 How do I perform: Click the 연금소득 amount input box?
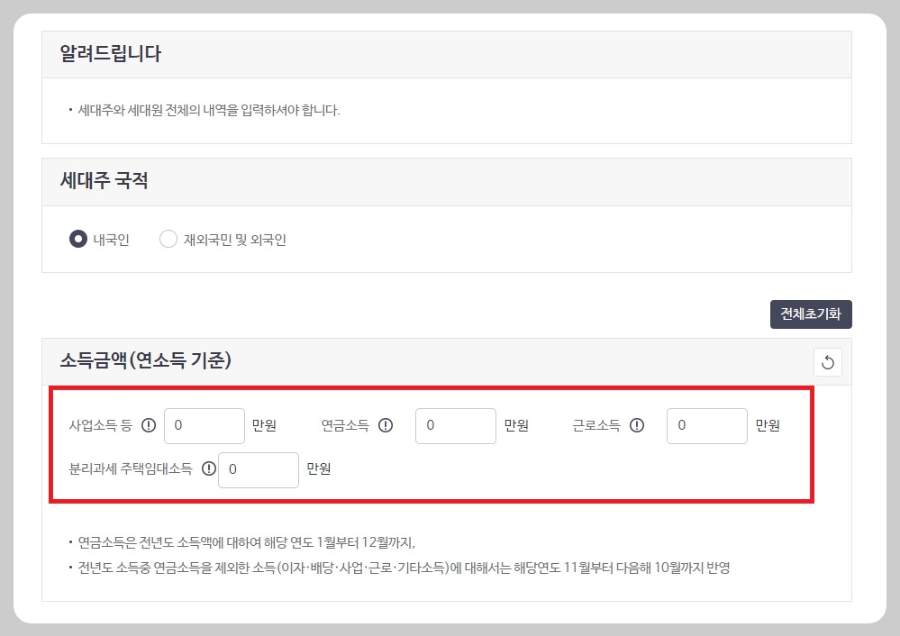pyautogui.click(x=456, y=425)
